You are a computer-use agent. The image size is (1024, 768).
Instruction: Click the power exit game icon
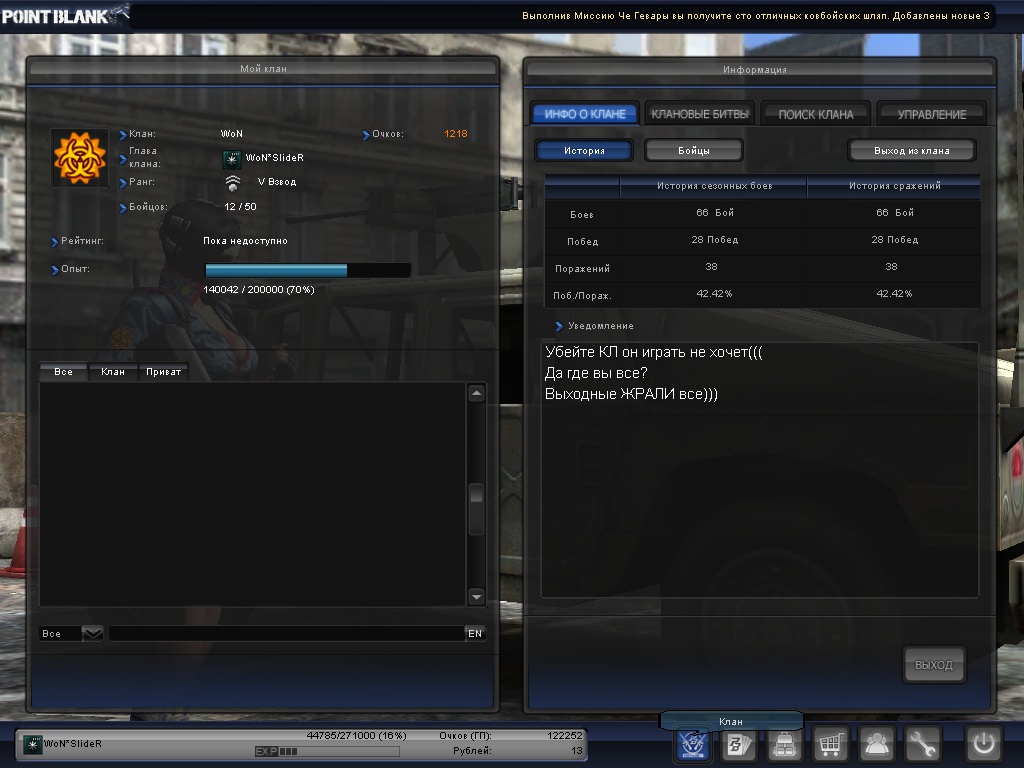pos(984,744)
